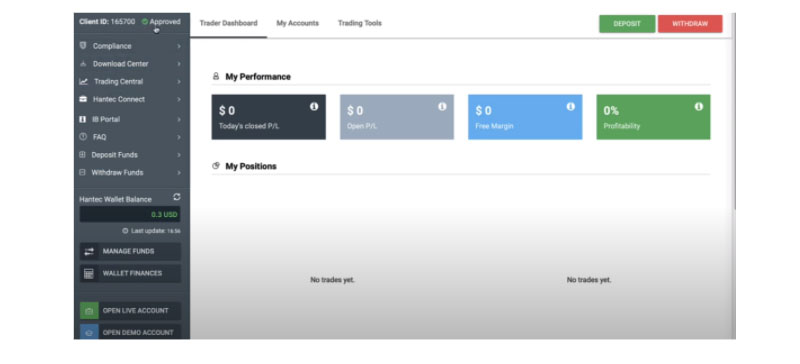Viewport: 800px width, 364px height.
Task: Click the Client ID: 165700 text
Action: pyautogui.click(x=107, y=21)
